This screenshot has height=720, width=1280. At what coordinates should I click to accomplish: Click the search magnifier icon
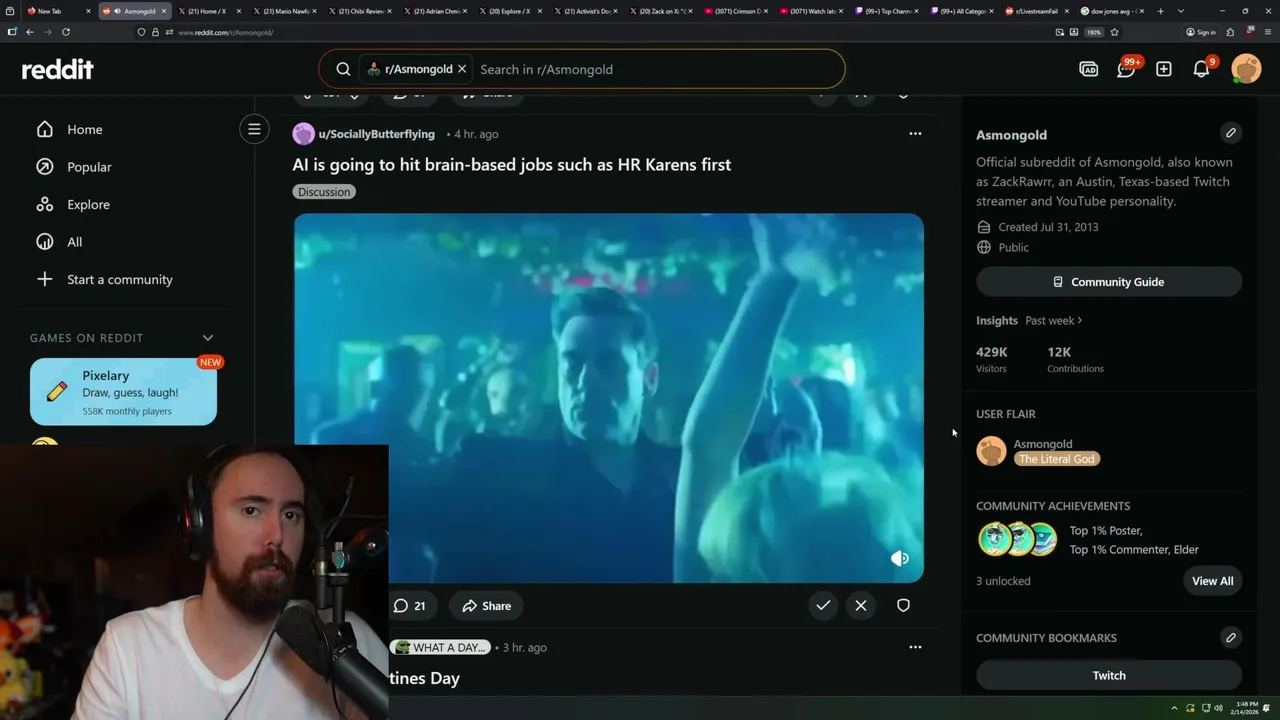(x=343, y=69)
